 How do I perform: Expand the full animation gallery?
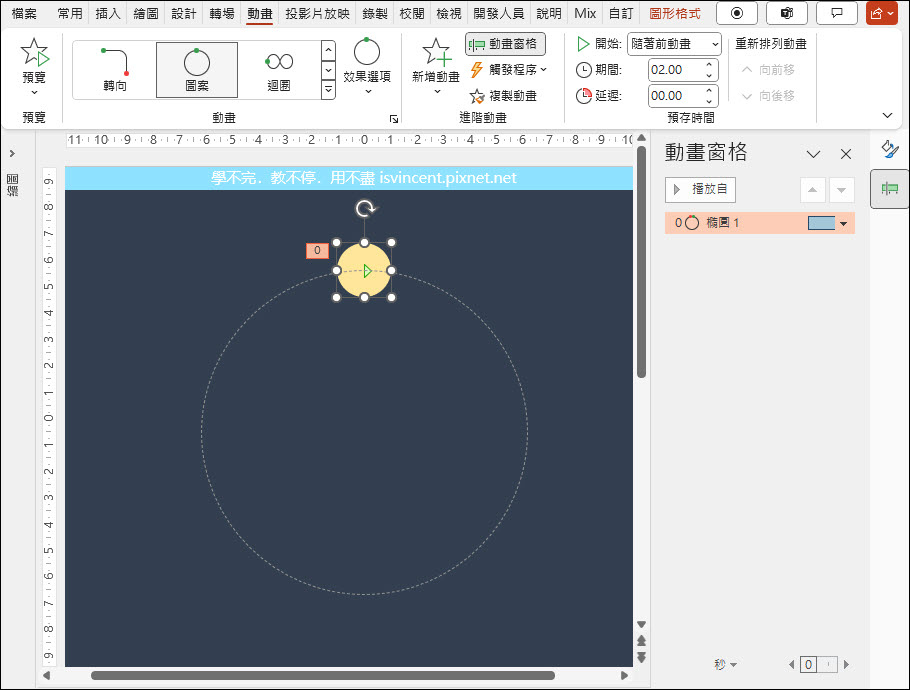pos(328,89)
